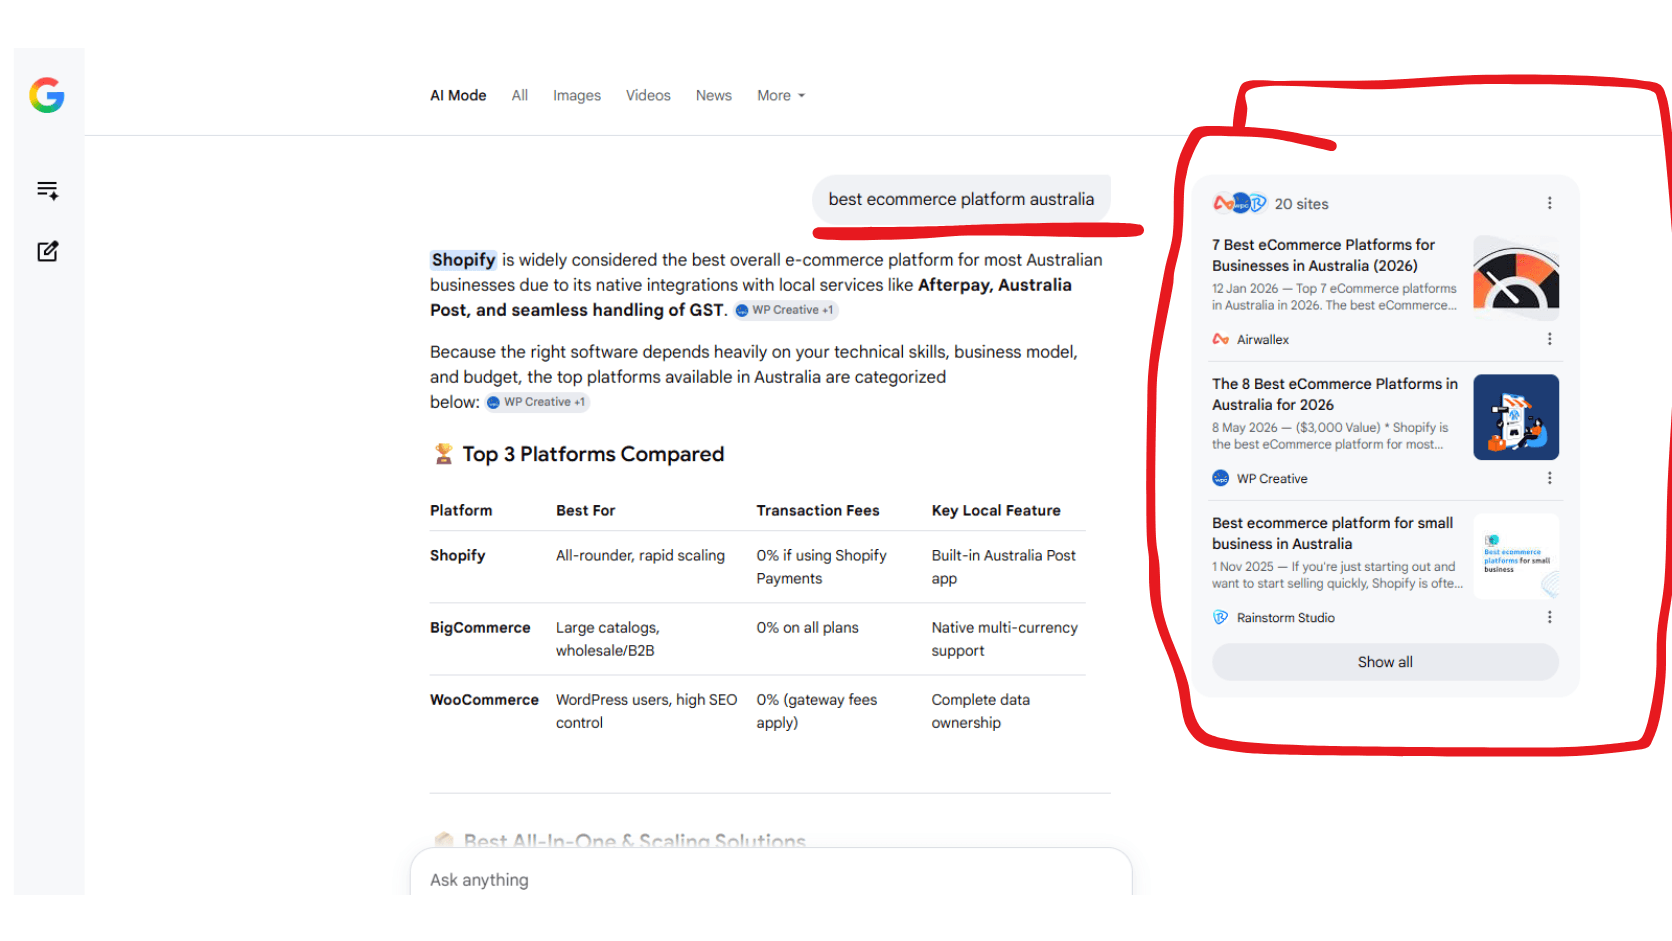Click the 'Transaction Fees' column header
The height and width of the screenshot is (941, 1672).
817,510
